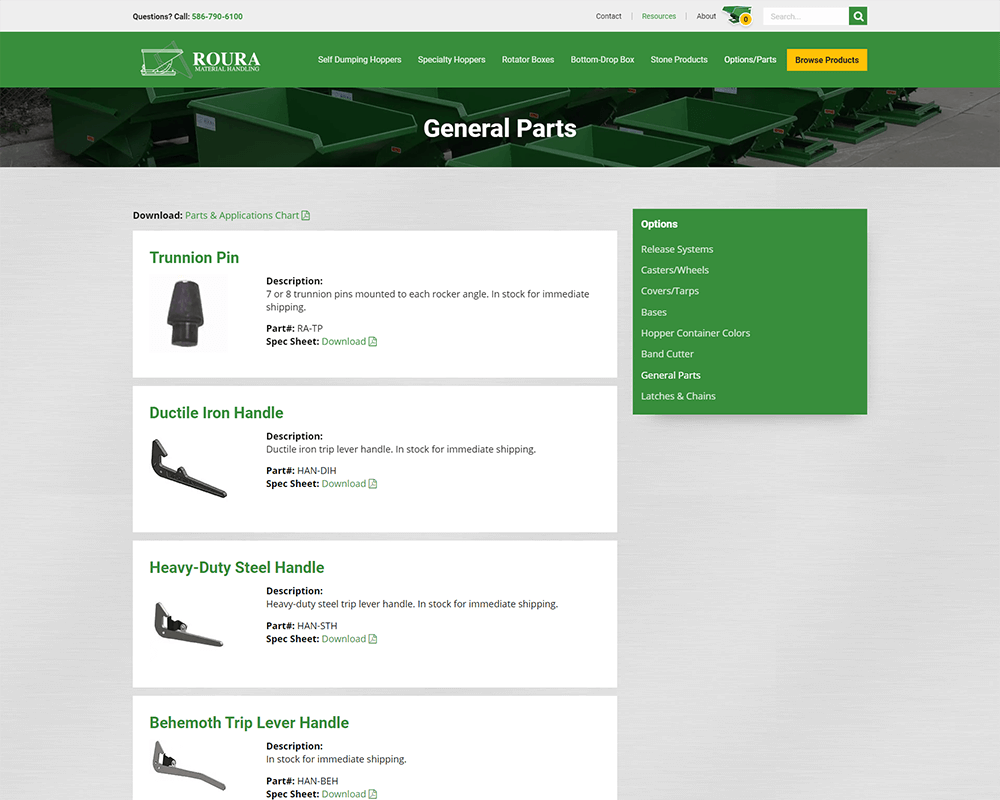This screenshot has height=800, width=1000.
Task: Open the Rotator Boxes menu
Action: (528, 60)
